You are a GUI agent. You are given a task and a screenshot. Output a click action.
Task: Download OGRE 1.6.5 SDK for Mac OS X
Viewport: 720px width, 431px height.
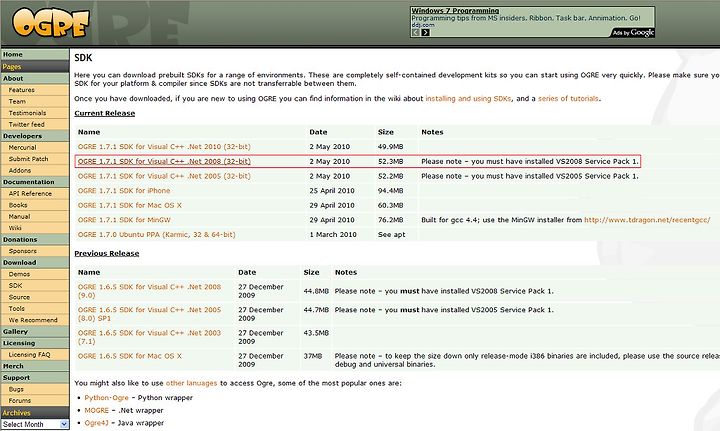click(x=130, y=356)
